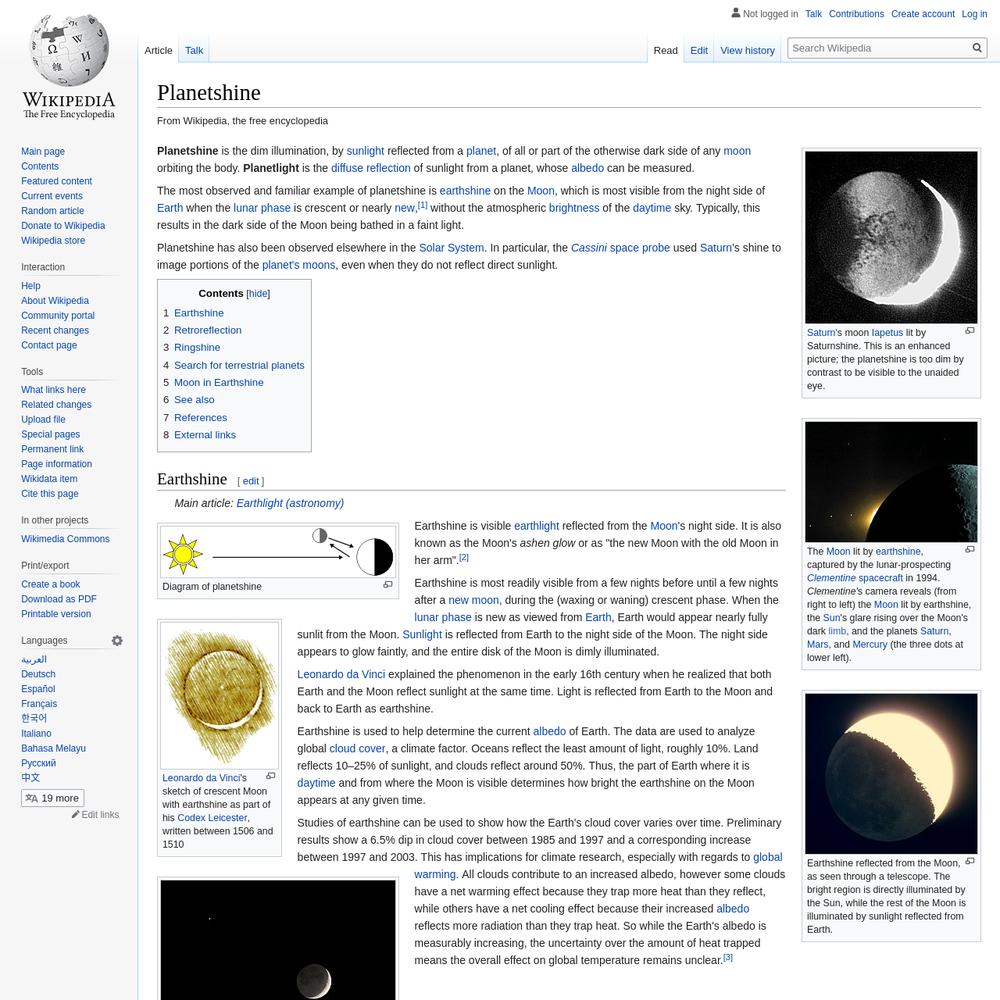
Task: Open Main page in sidebar
Action: (x=43, y=151)
